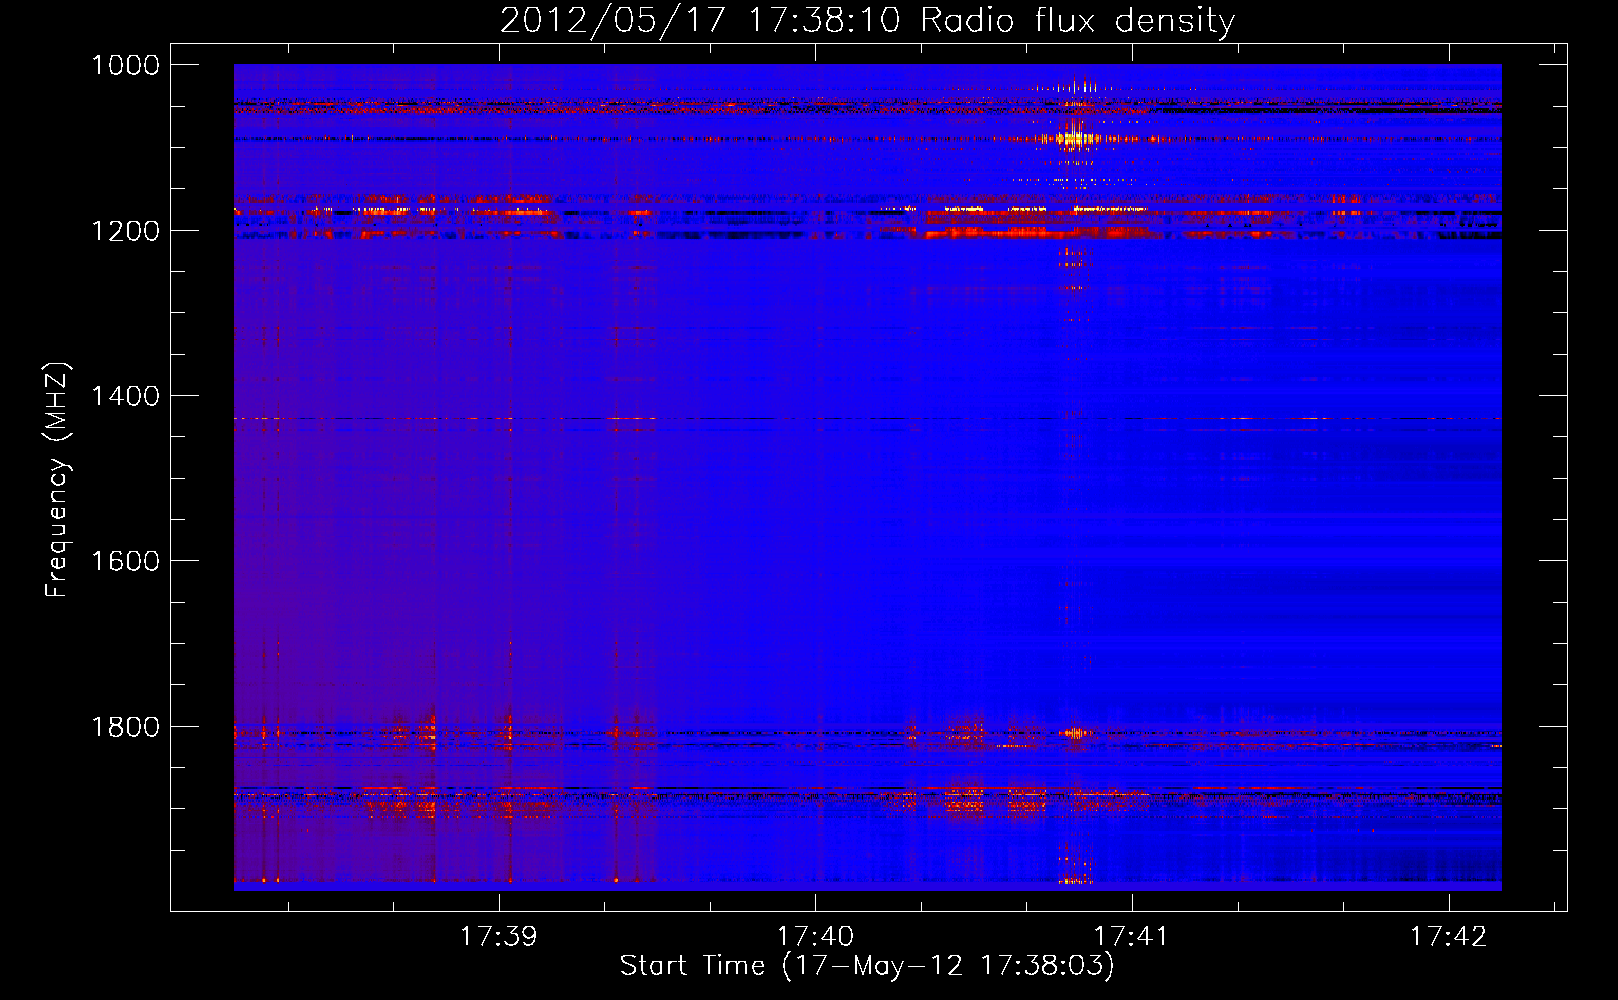Click the 17:39 time tick label
1618x1000 pixels.
(x=498, y=936)
